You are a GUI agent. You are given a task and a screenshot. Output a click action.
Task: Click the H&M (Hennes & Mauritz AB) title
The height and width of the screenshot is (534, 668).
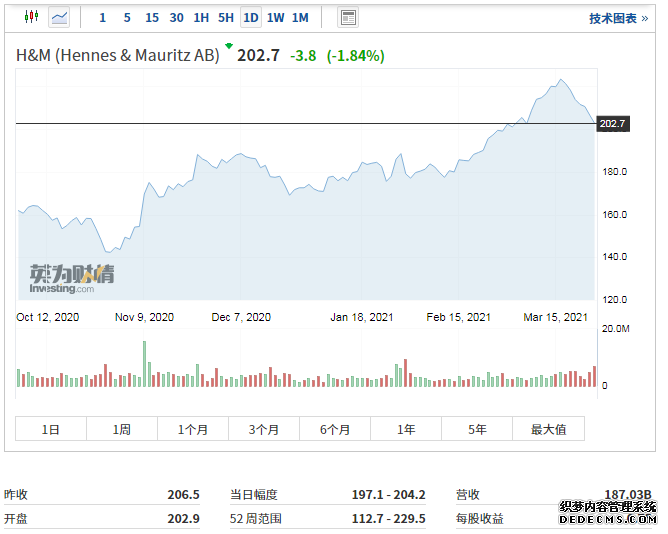118,55
